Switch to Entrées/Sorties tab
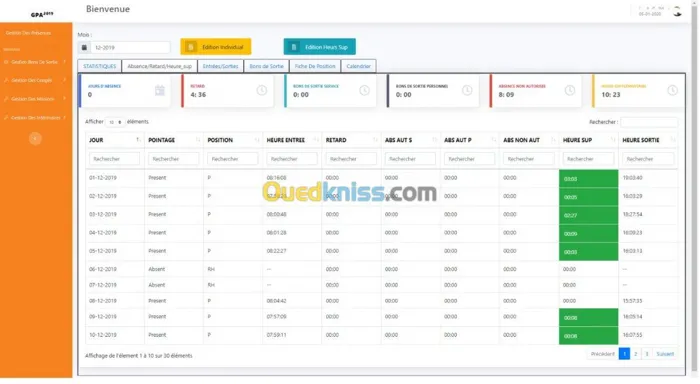Image resolution: width=700 pixels, height=384 pixels. pos(221,66)
